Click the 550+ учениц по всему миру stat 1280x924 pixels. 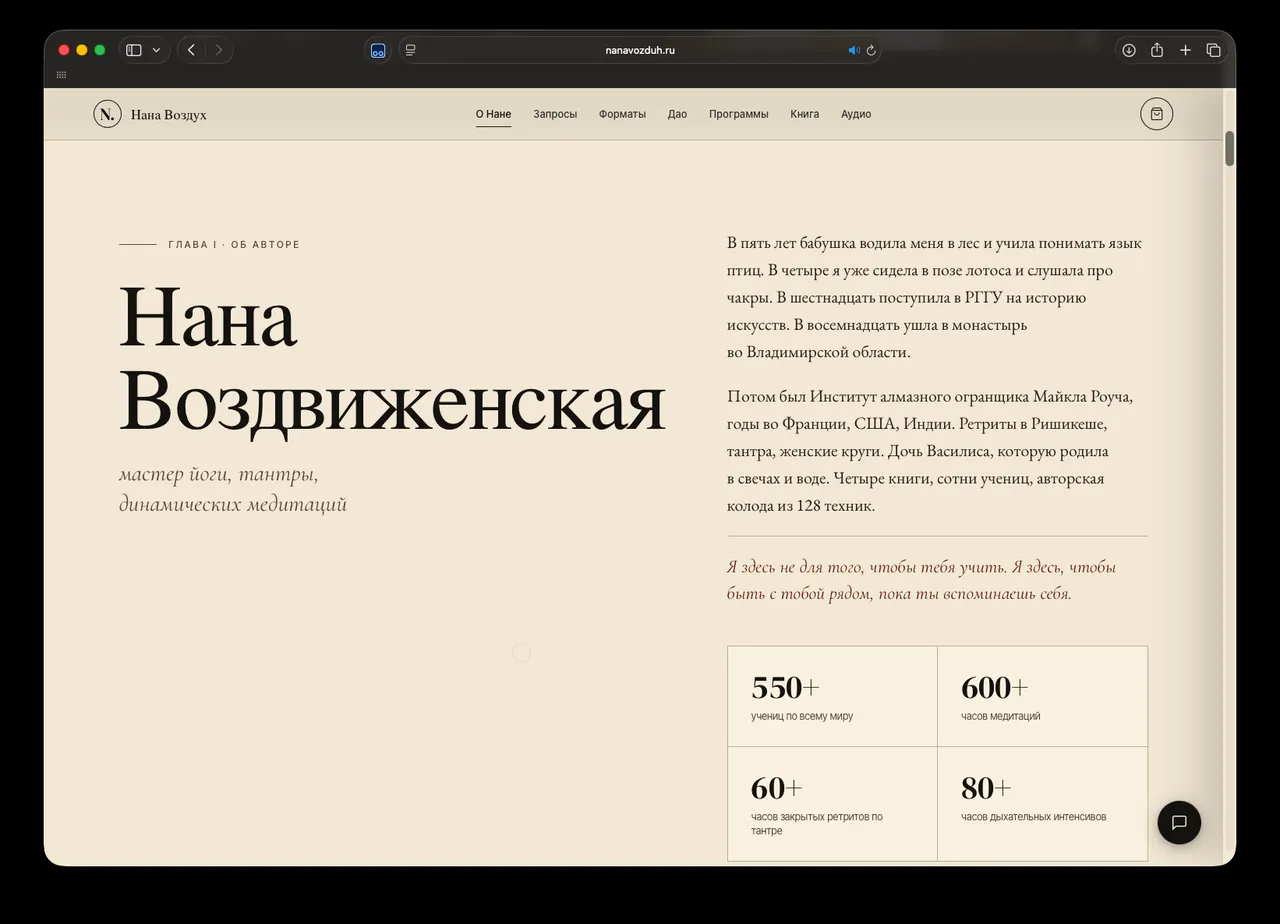tap(832, 696)
